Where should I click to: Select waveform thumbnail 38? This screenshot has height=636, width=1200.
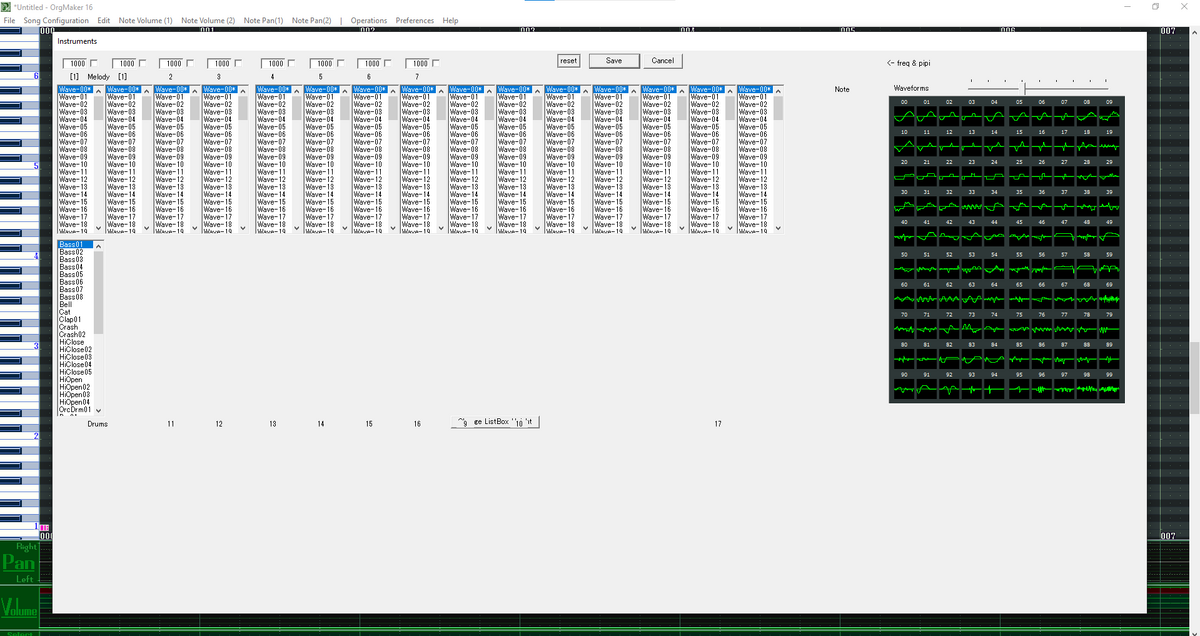point(1087,204)
